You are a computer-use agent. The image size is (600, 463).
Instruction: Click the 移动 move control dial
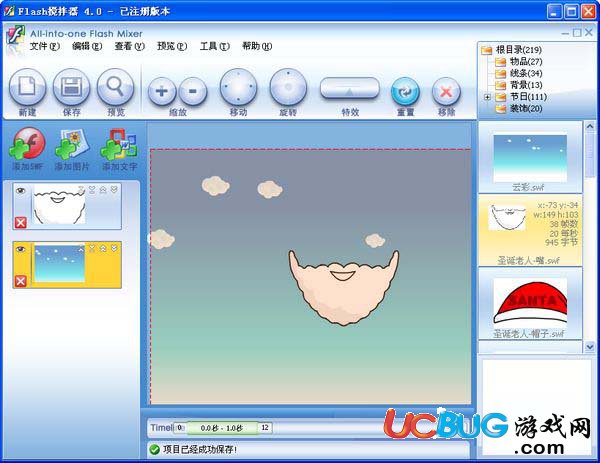(238, 87)
